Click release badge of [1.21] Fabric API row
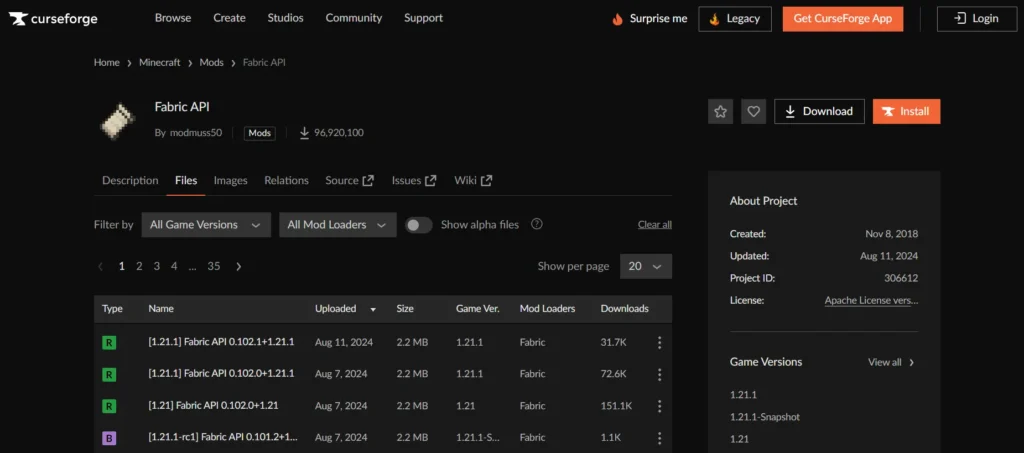1024x453 pixels. click(x=109, y=406)
